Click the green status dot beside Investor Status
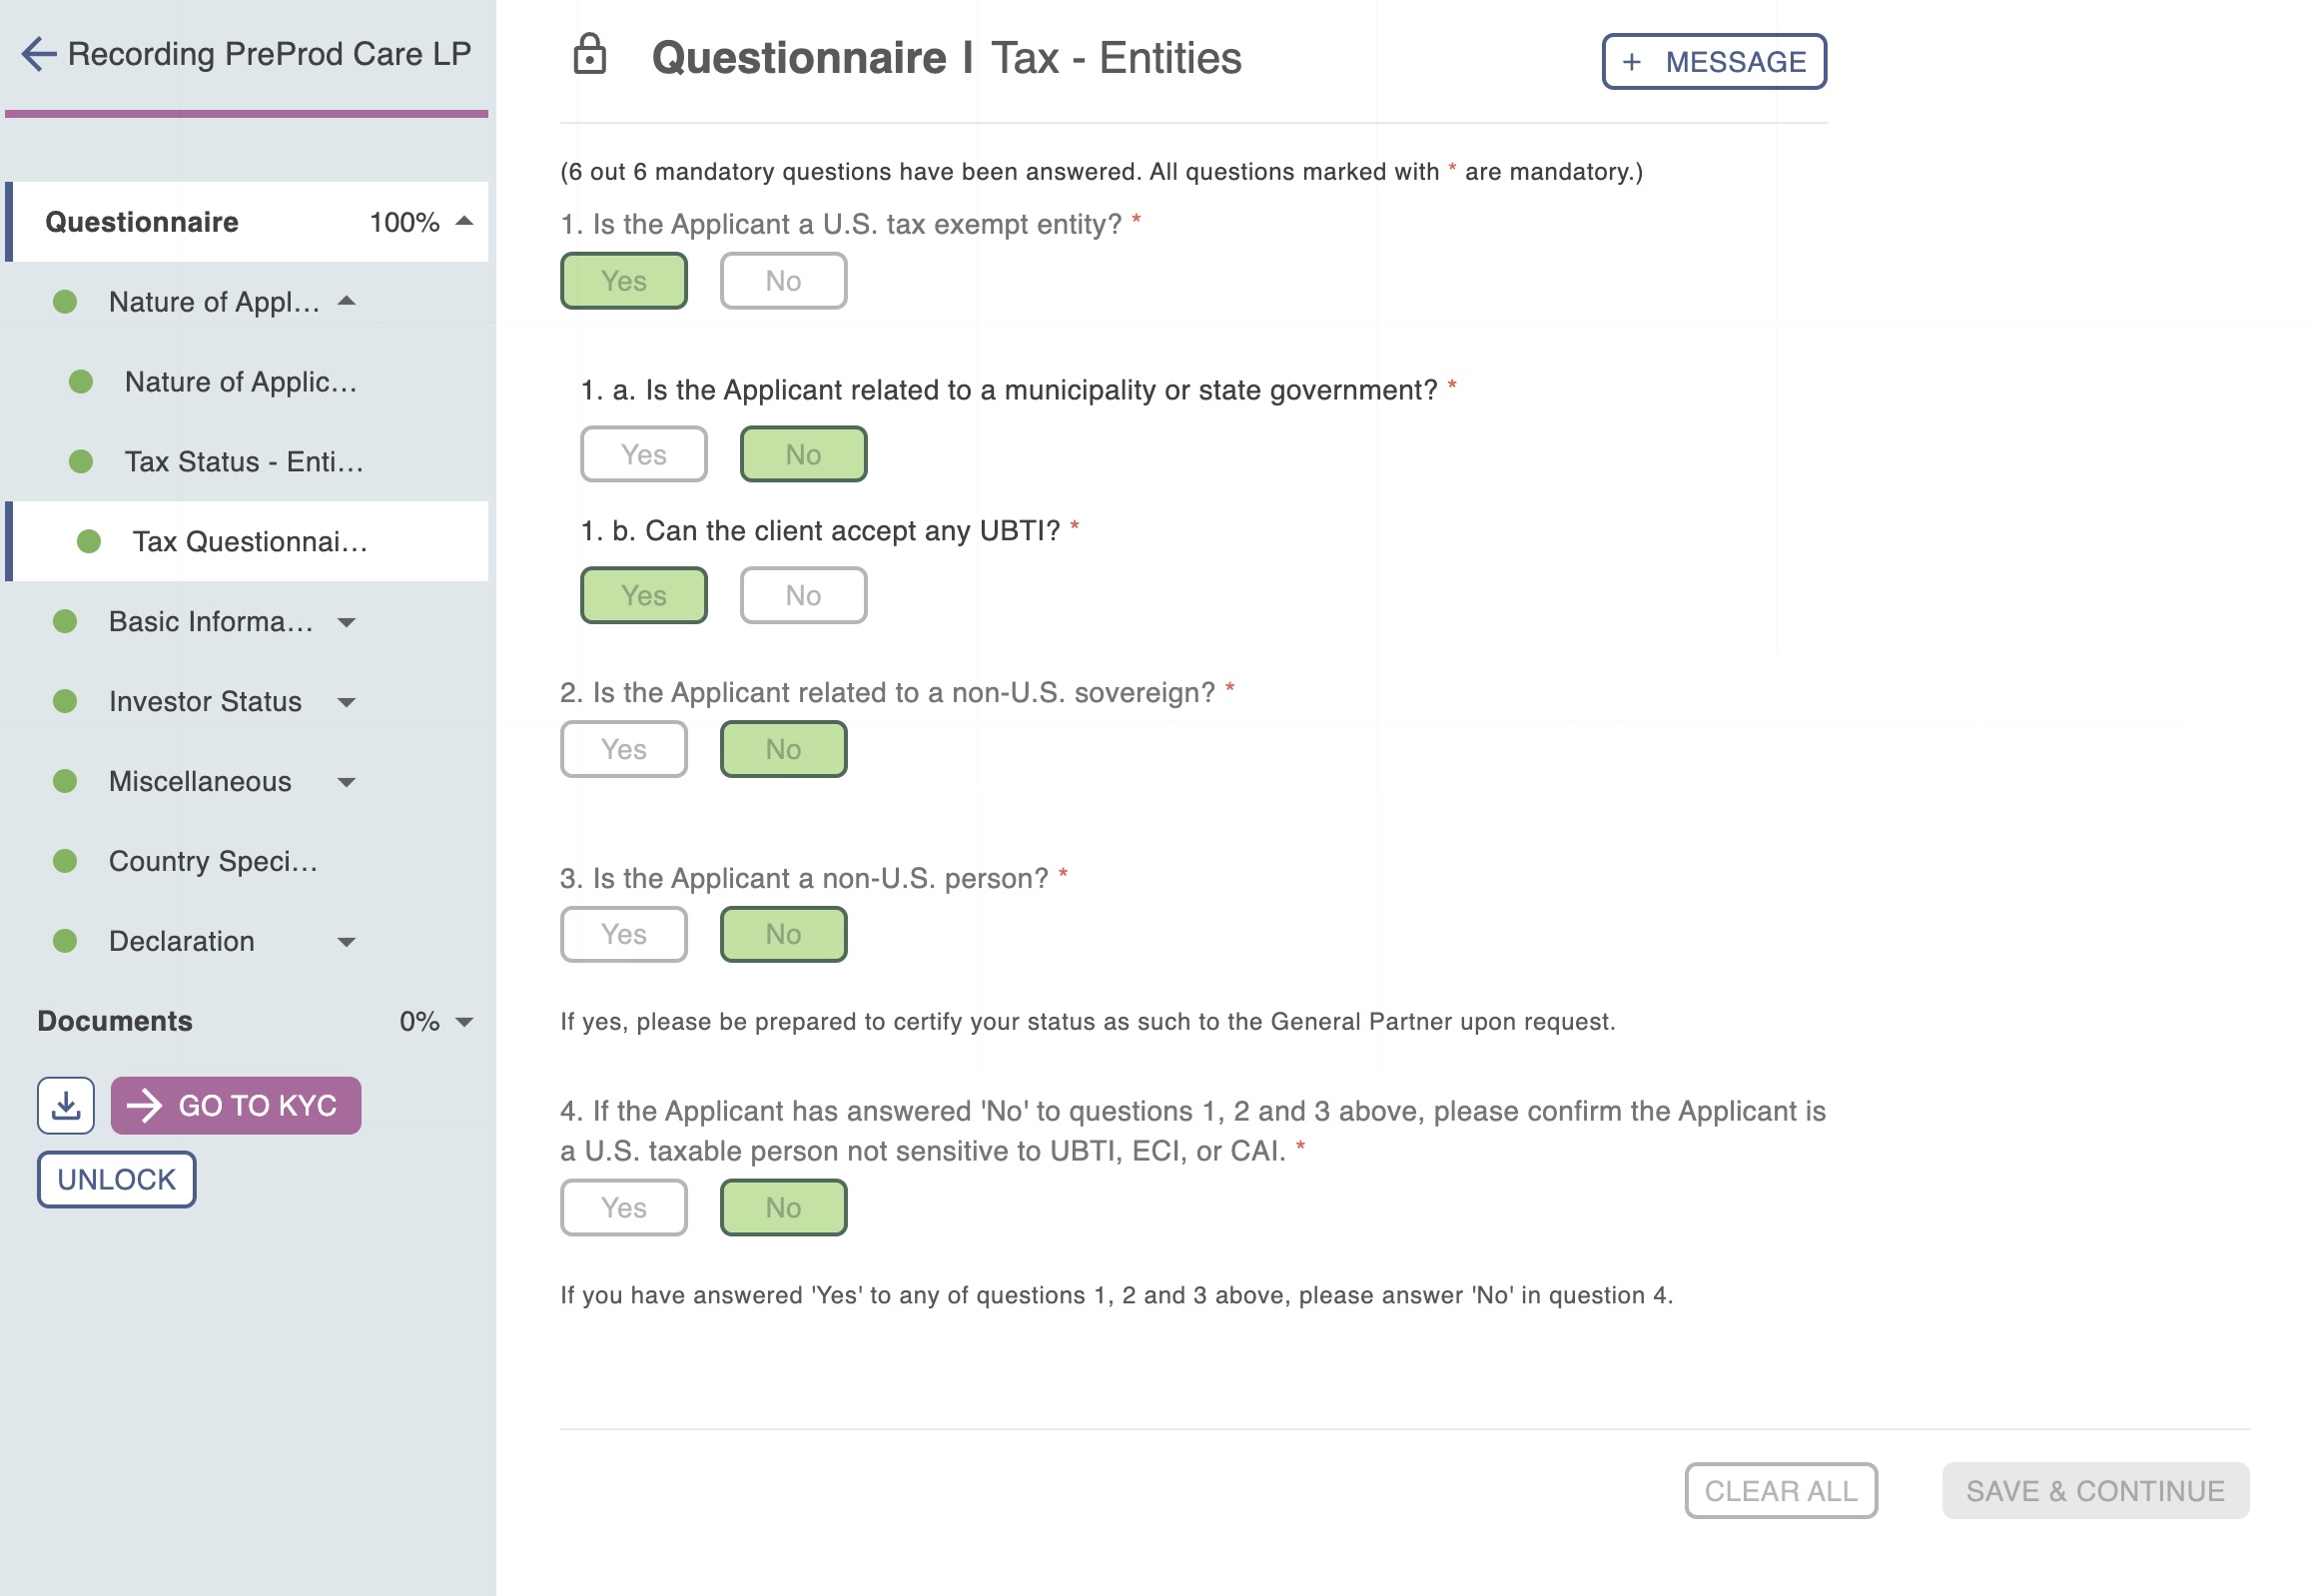Image resolution: width=2319 pixels, height=1596 pixels. 65,701
